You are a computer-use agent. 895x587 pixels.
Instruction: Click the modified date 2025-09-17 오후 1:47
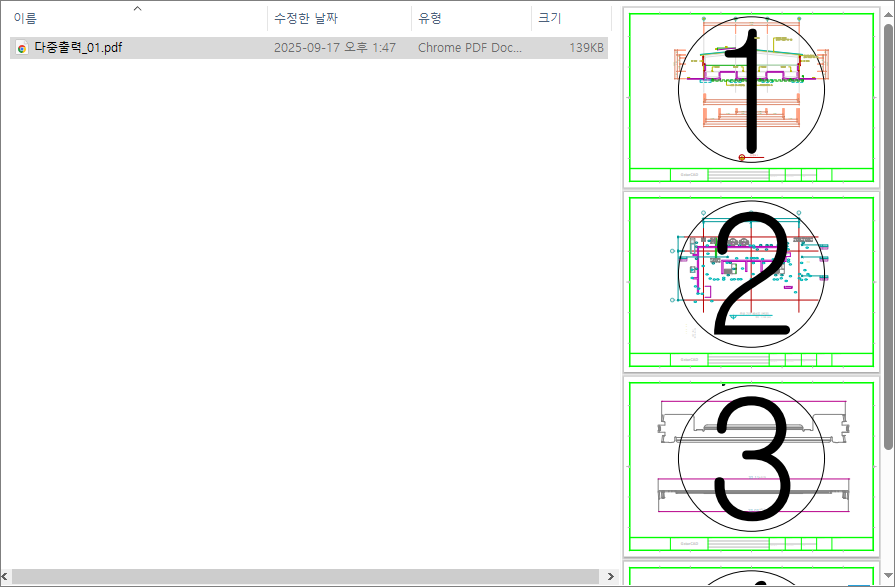(x=334, y=48)
